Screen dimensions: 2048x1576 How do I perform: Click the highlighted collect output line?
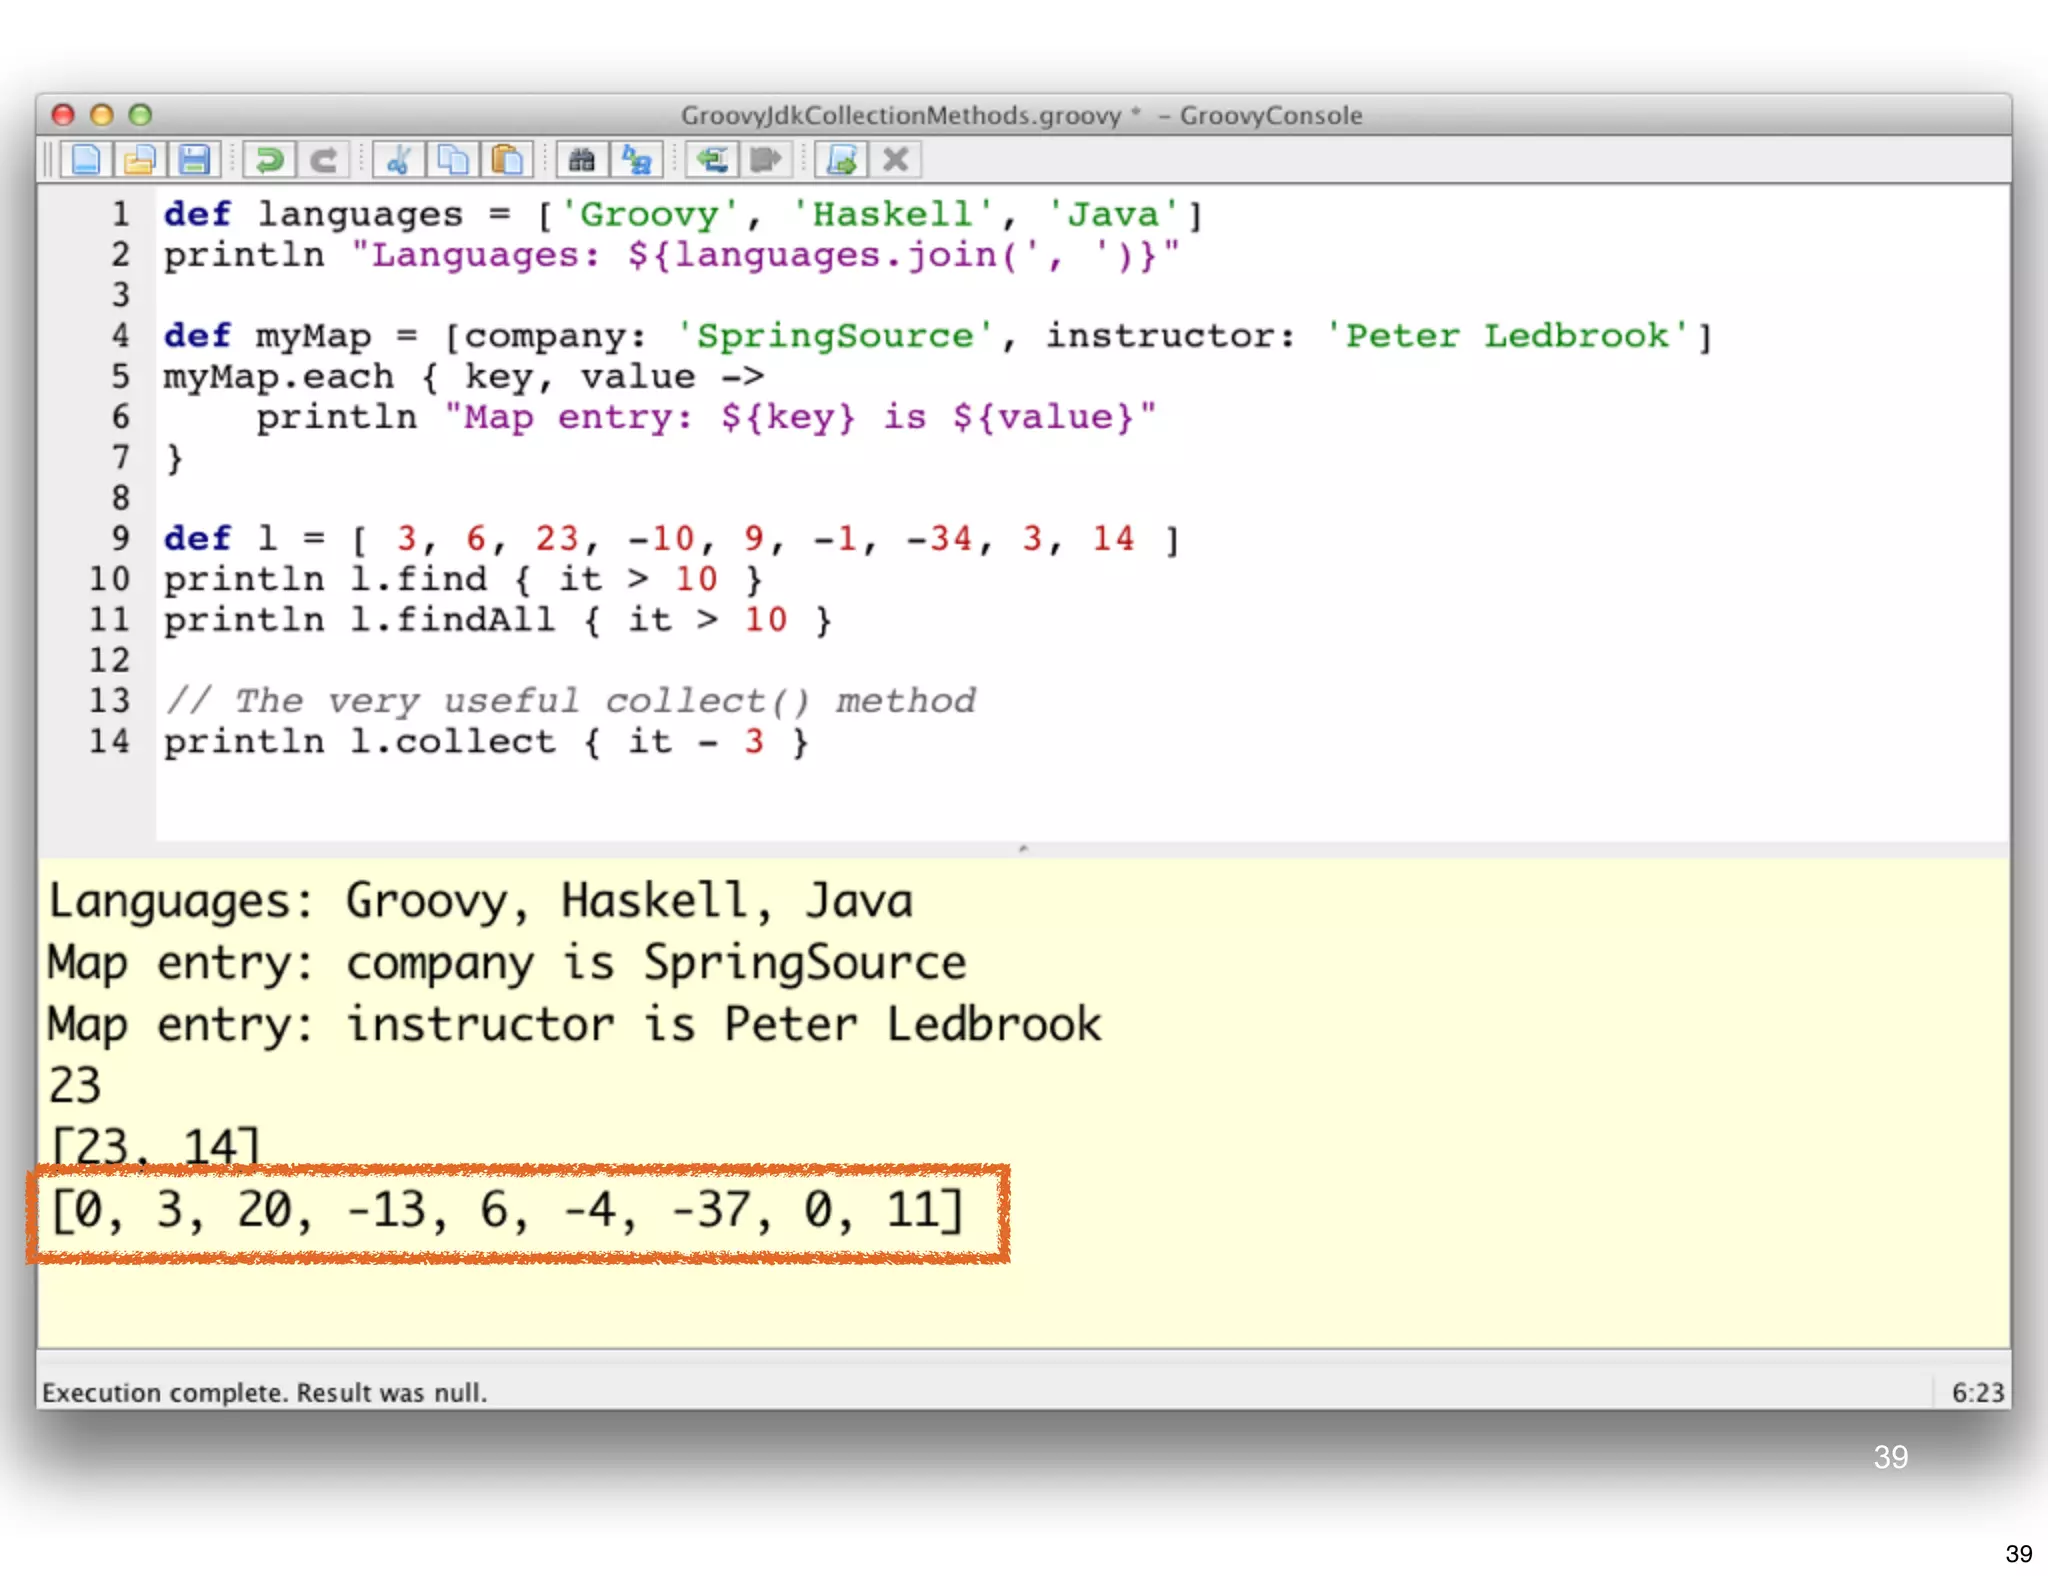pos(507,1210)
